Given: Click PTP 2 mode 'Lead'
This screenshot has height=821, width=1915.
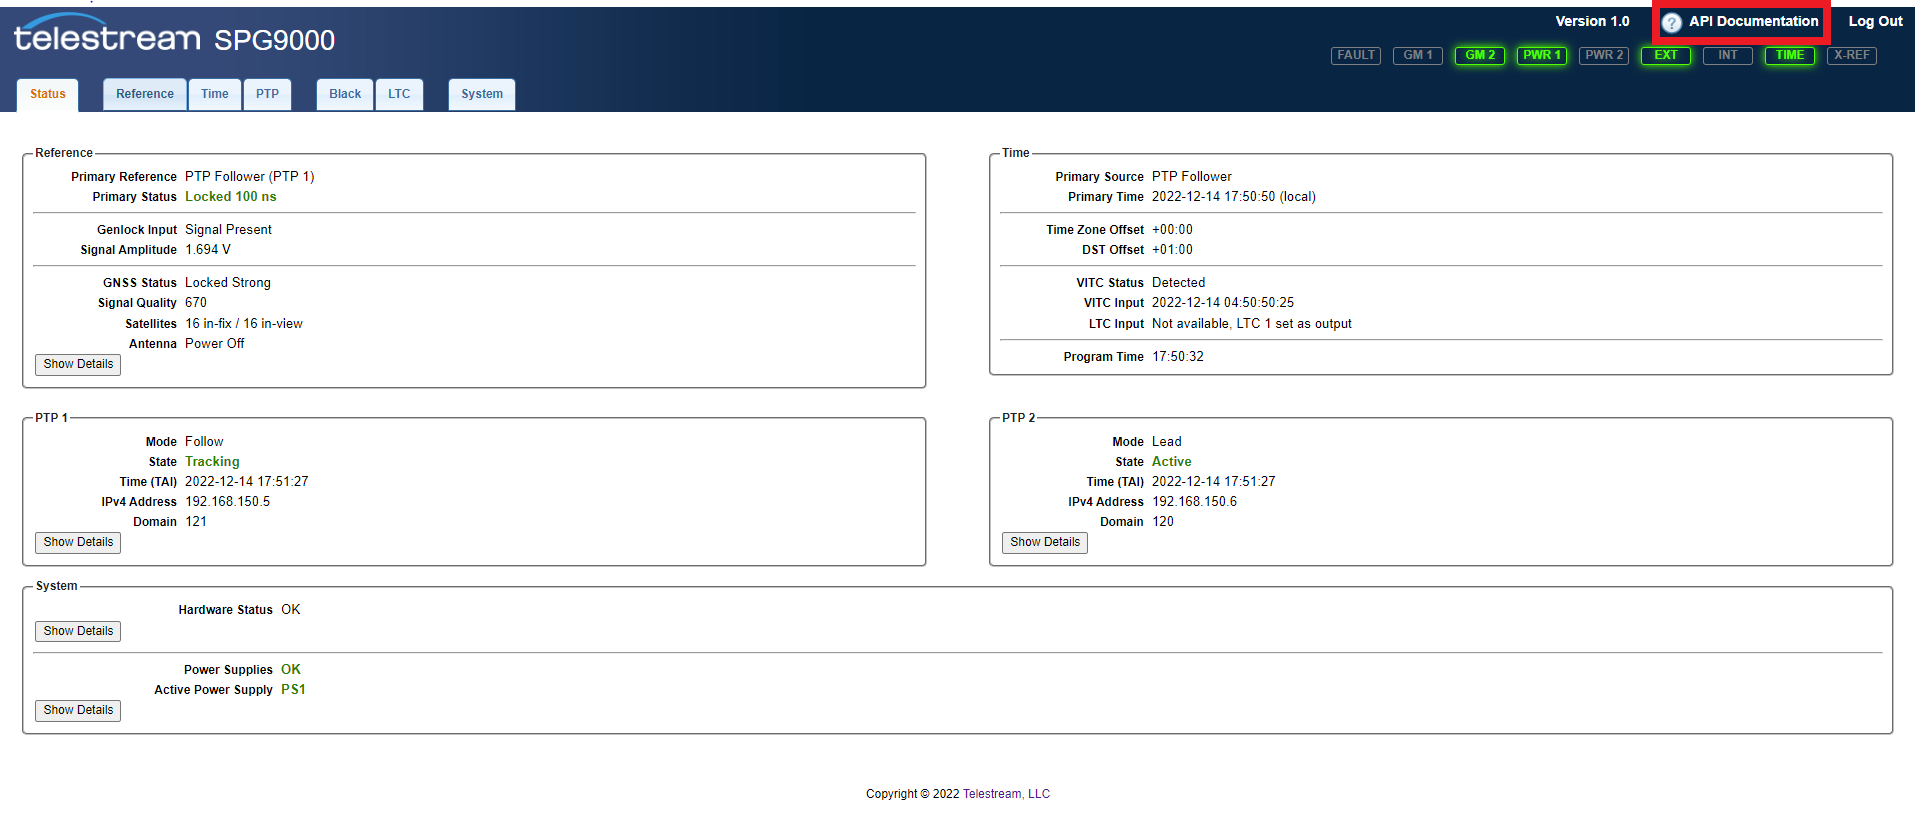Looking at the screenshot, I should tap(1167, 442).
